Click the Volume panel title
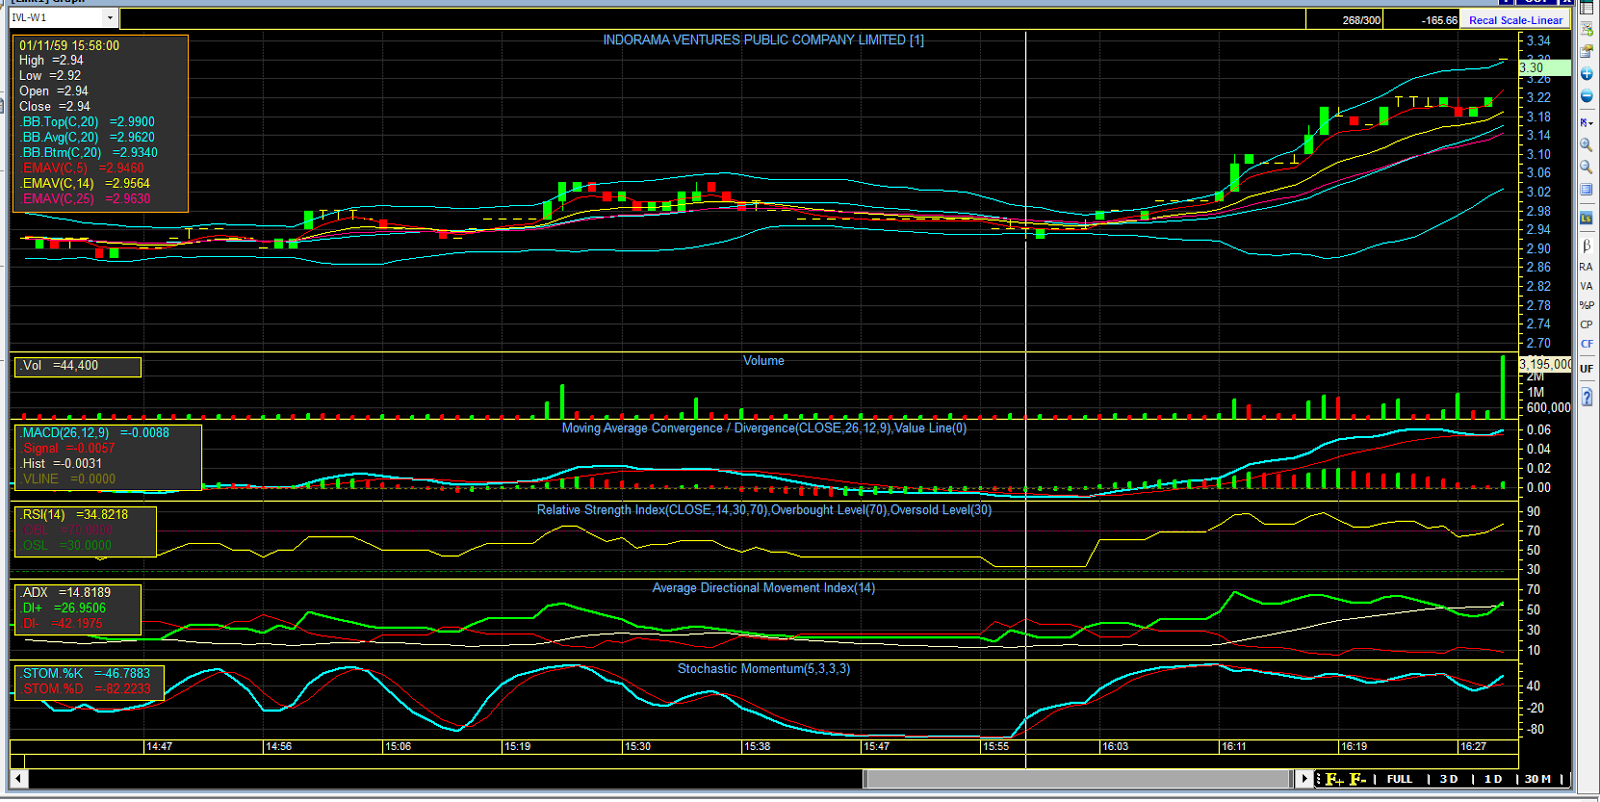 tap(763, 361)
